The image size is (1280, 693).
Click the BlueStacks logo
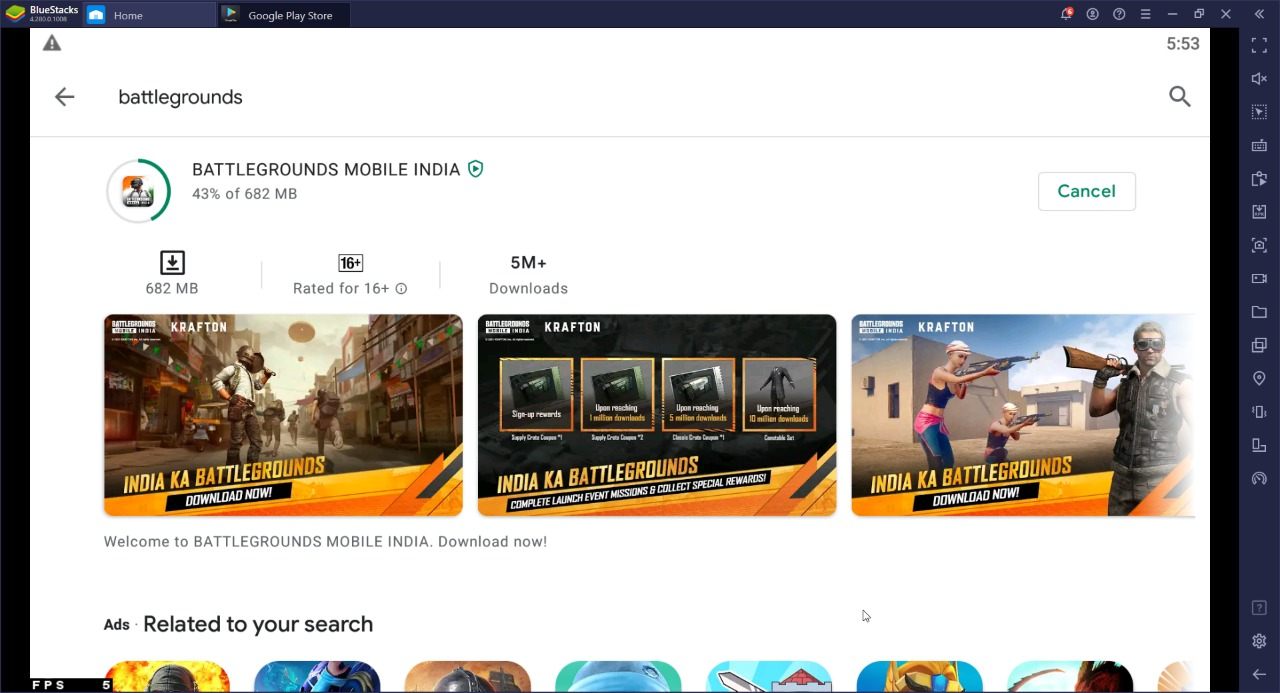16,14
